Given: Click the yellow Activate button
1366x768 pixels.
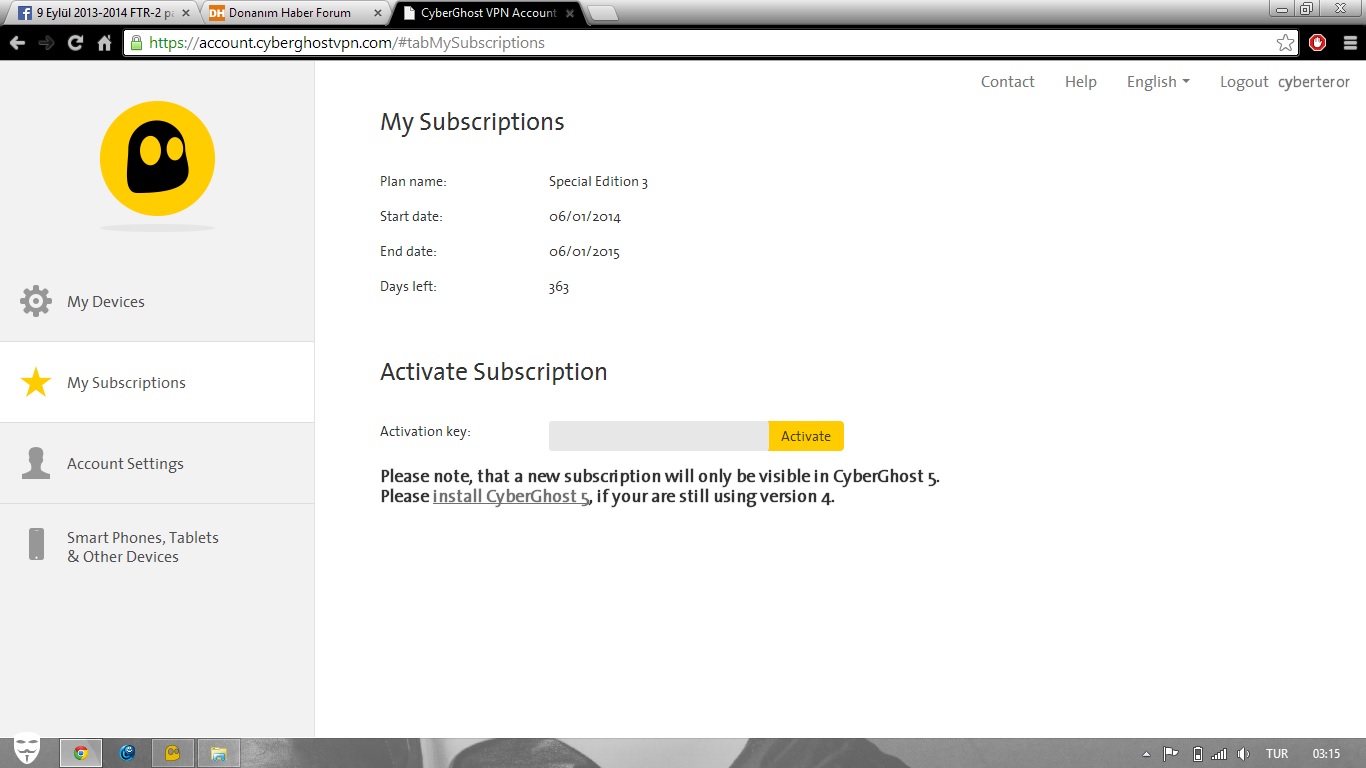Looking at the screenshot, I should [806, 436].
